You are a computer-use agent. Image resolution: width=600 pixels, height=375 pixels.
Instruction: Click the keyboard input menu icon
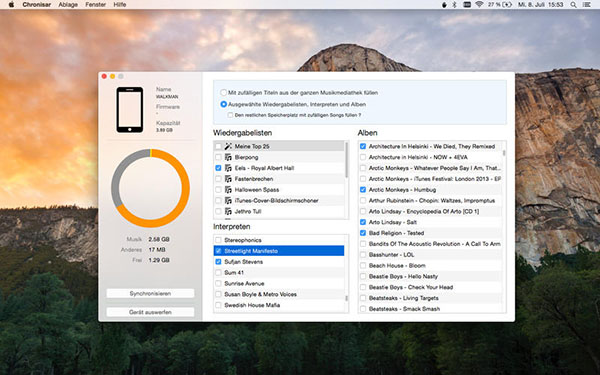click(x=467, y=5)
